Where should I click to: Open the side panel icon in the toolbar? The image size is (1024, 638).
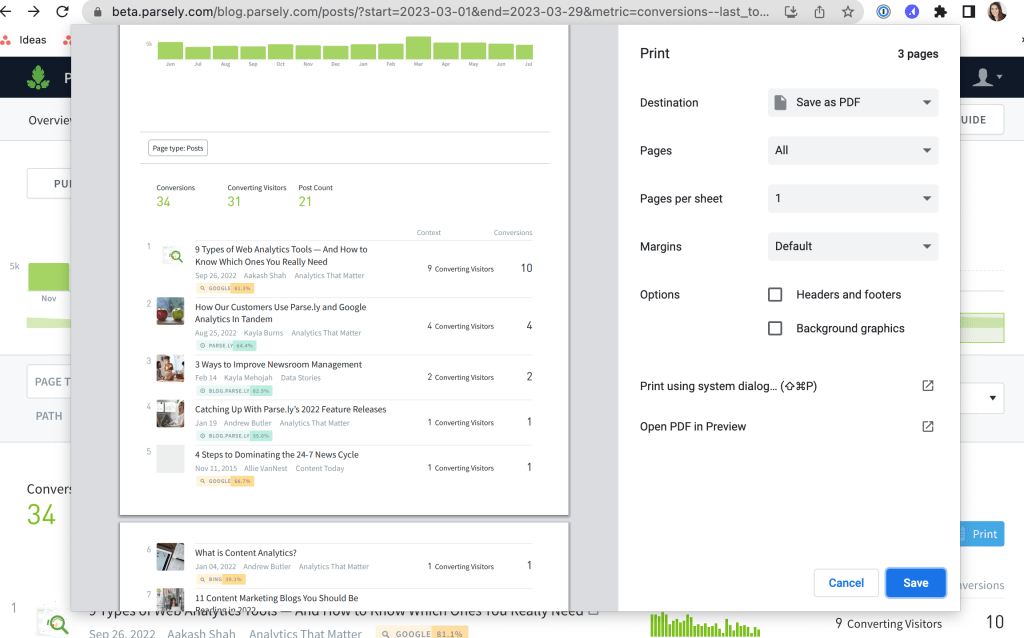click(x=967, y=12)
